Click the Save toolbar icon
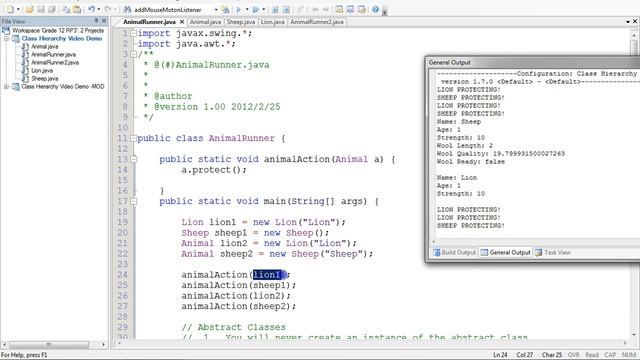Viewport: 640px width, 360px height. 41,9
